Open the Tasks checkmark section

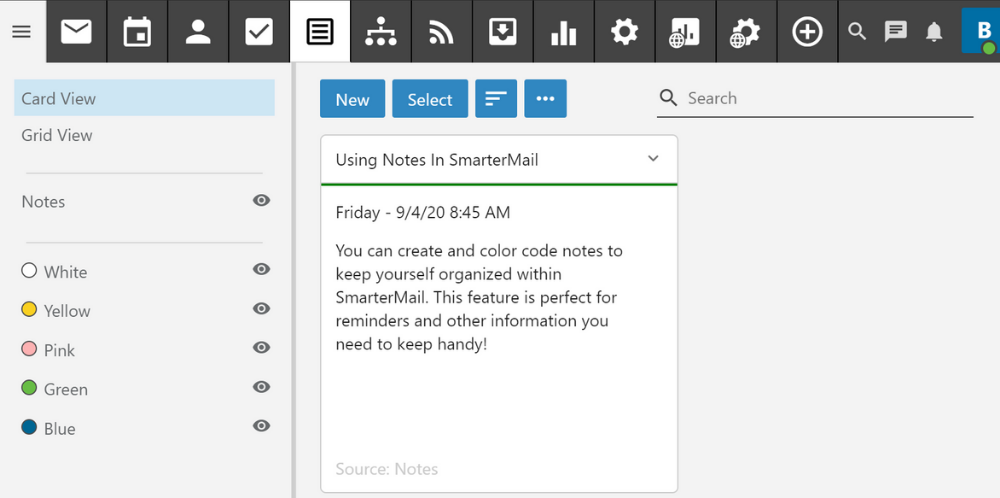pyautogui.click(x=259, y=32)
